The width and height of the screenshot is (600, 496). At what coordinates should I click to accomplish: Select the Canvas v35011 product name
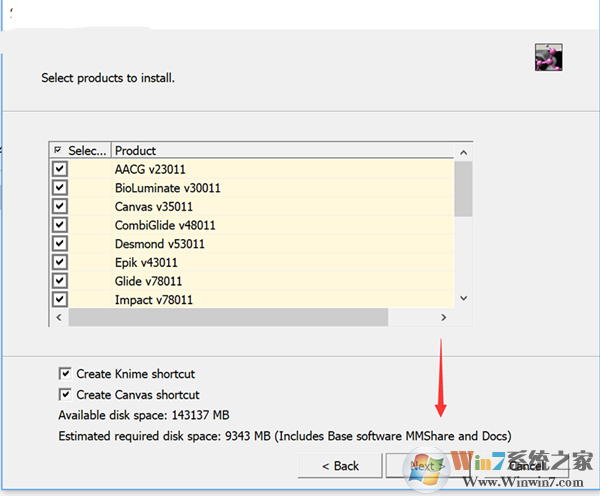(154, 207)
